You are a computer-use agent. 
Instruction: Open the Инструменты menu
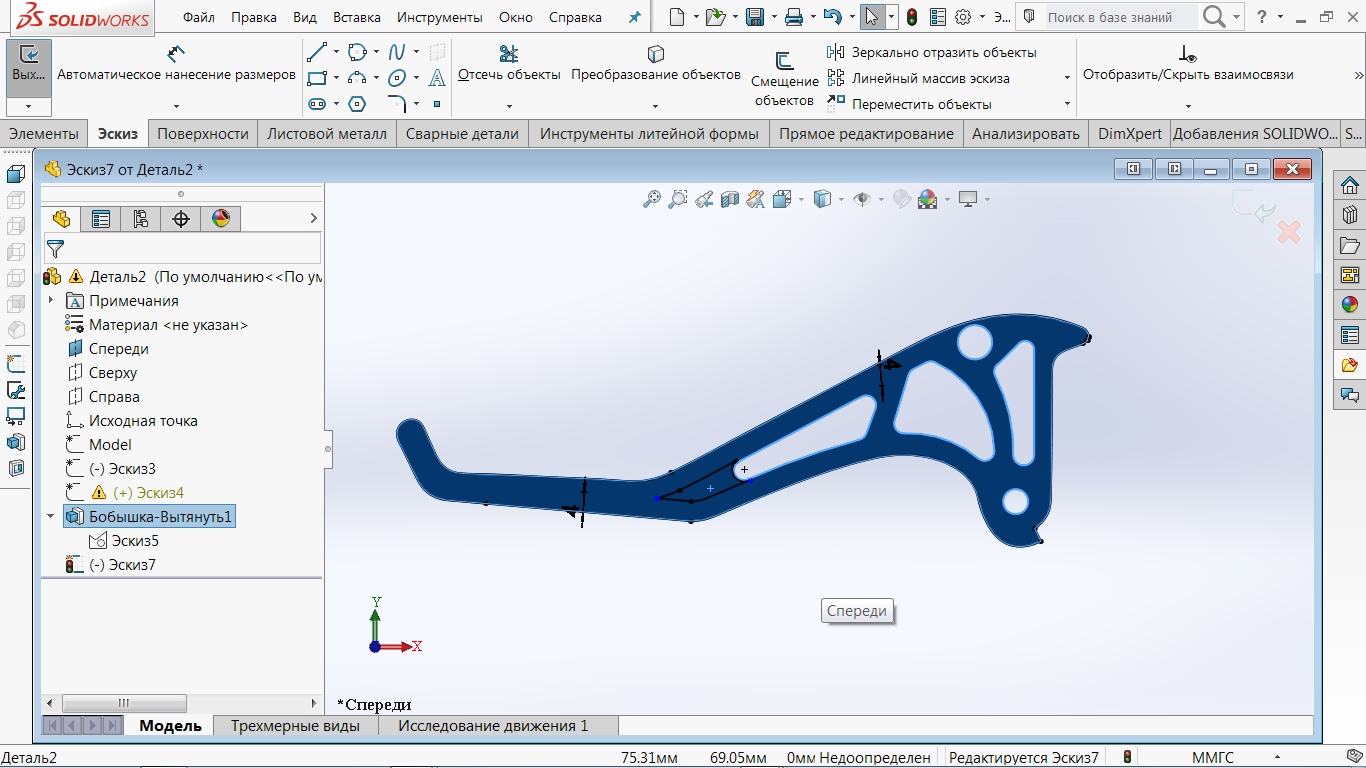pyautogui.click(x=439, y=17)
